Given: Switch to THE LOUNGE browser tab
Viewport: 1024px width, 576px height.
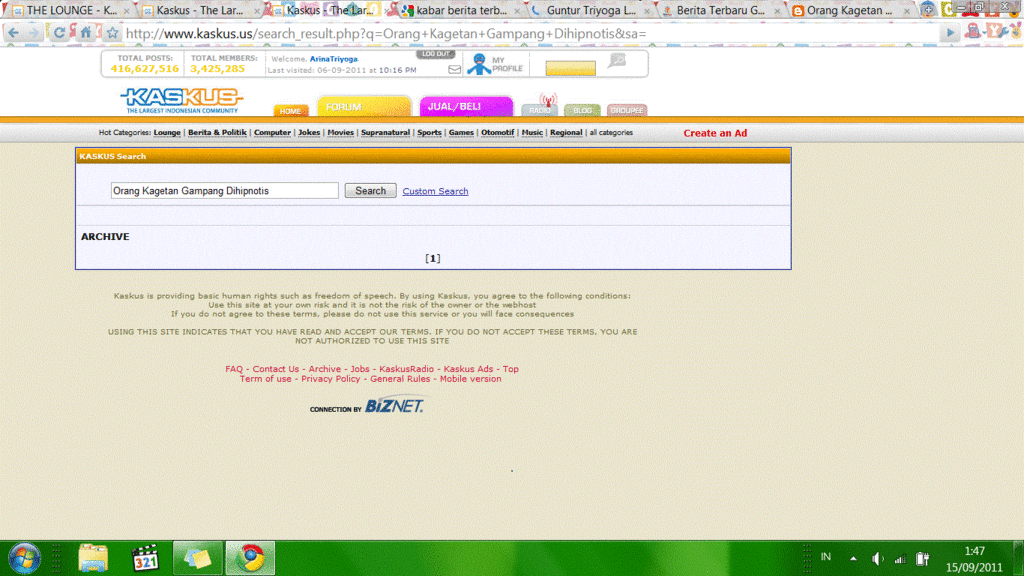Looking at the screenshot, I should click(x=65, y=10).
